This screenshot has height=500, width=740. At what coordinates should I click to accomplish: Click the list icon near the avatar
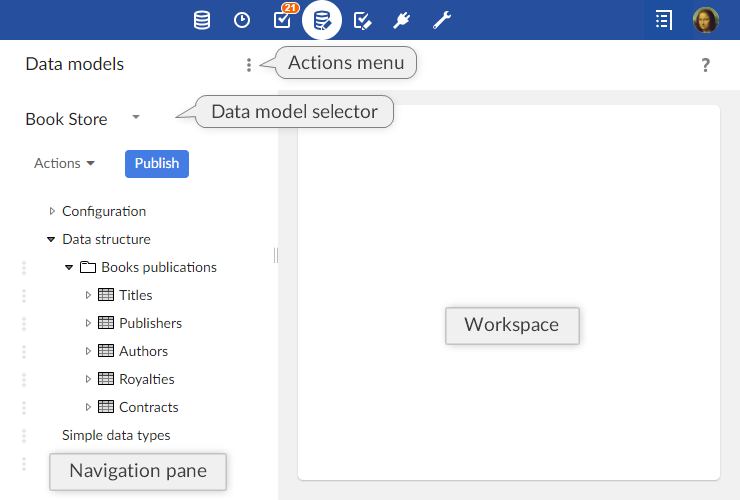tap(664, 20)
